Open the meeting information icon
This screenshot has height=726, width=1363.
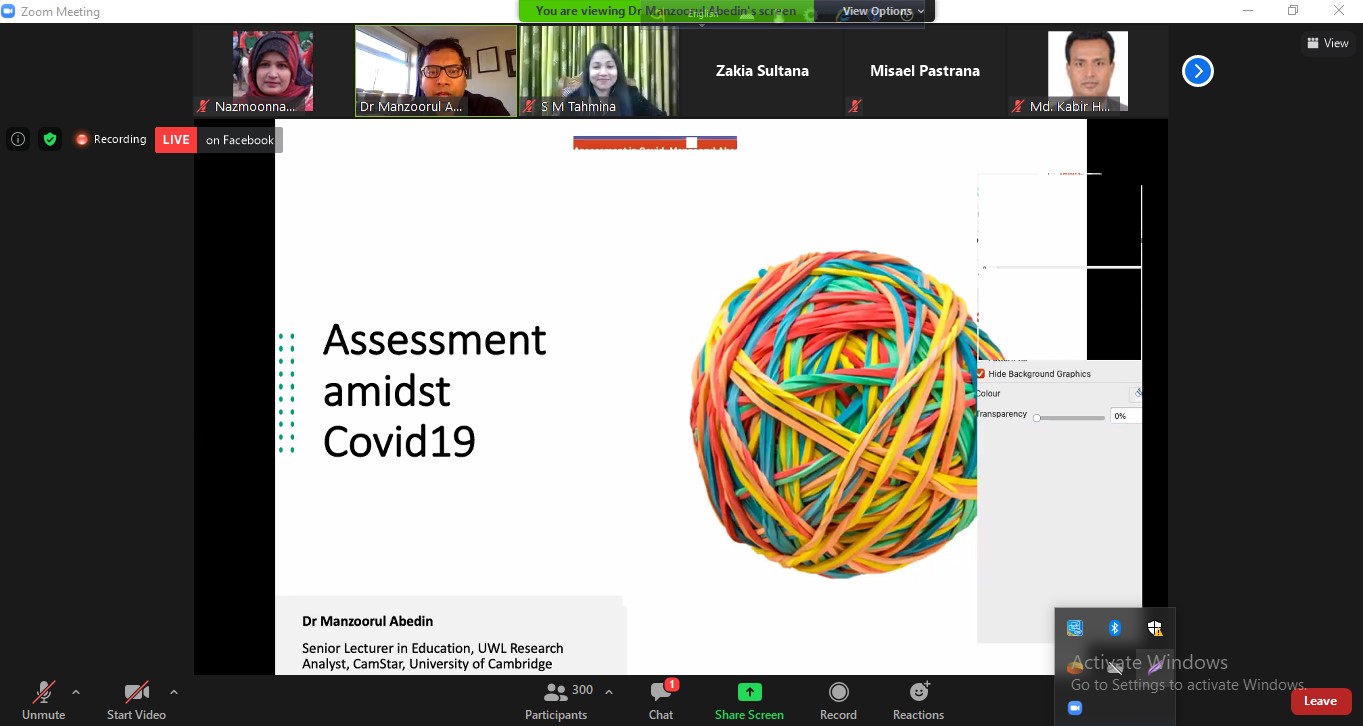click(x=18, y=140)
